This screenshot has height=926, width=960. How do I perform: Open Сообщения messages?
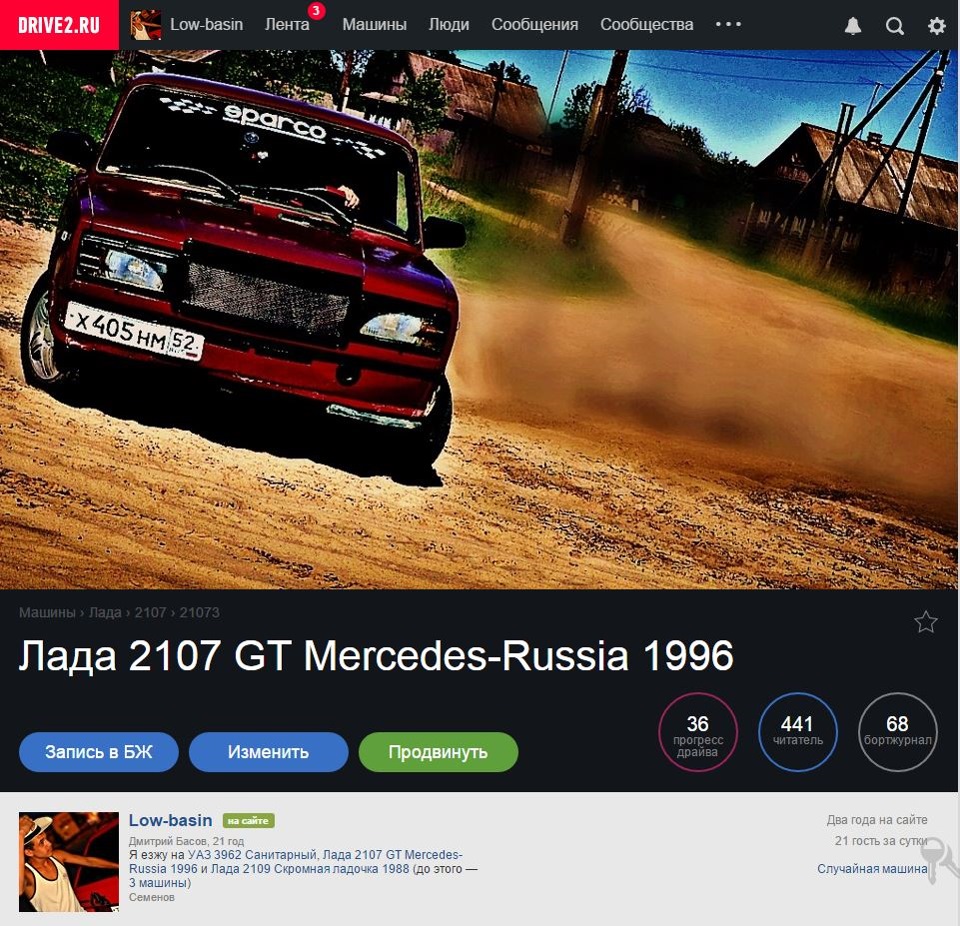pos(534,24)
